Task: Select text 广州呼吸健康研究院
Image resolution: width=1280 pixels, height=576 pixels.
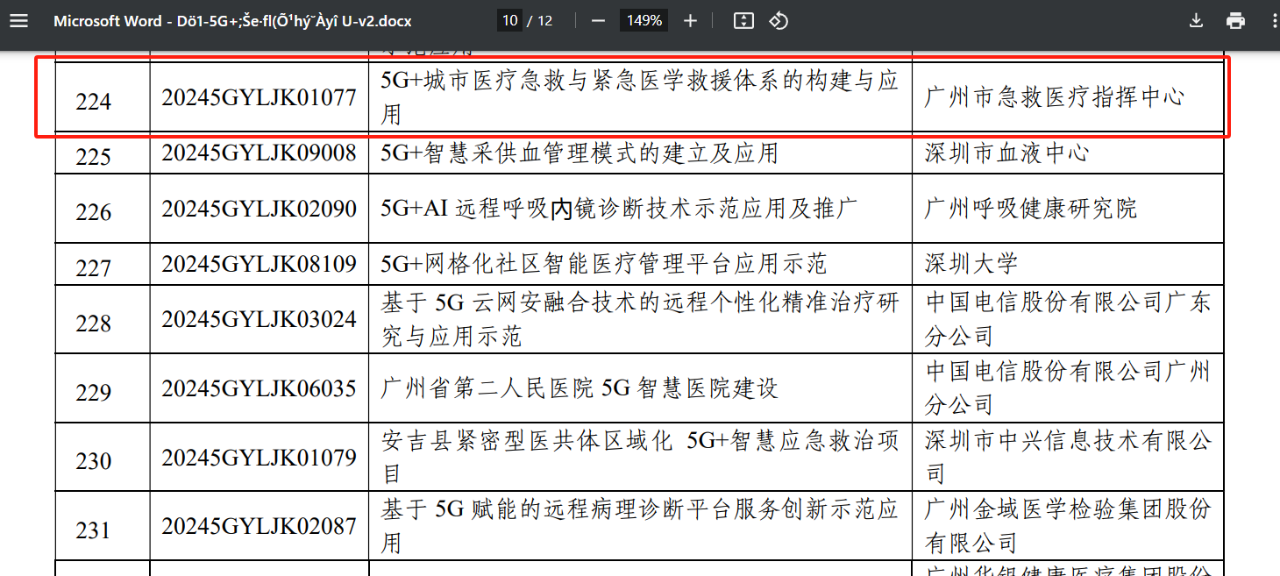Action: click(x=1031, y=209)
